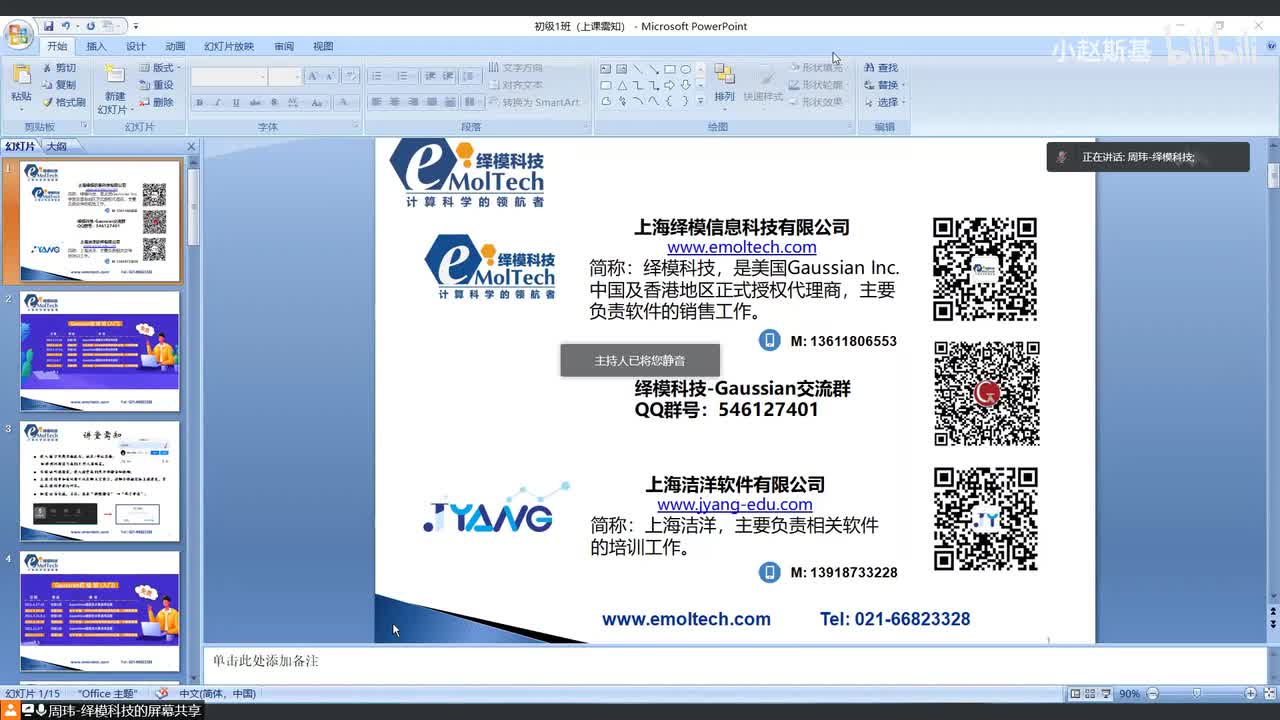Screen dimensions: 1280x720
Task: Click 转换为 SmartArt button
Action: 535,102
